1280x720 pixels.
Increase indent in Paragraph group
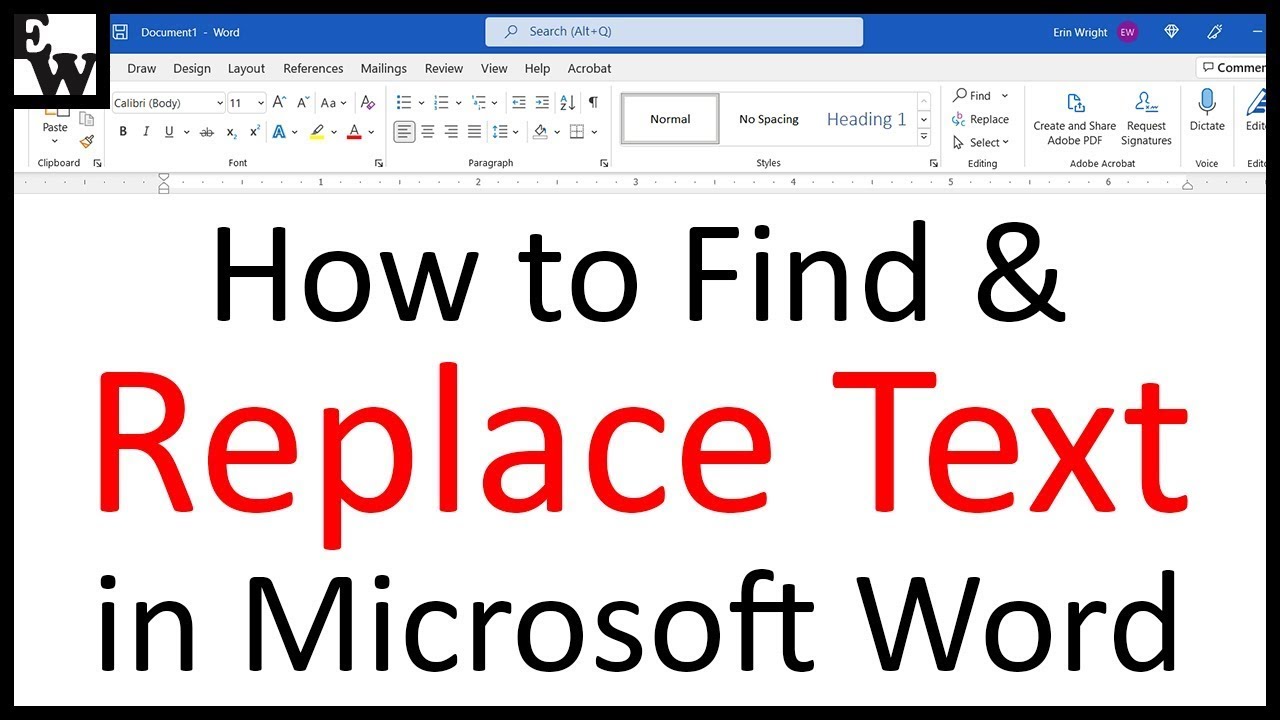tap(542, 103)
